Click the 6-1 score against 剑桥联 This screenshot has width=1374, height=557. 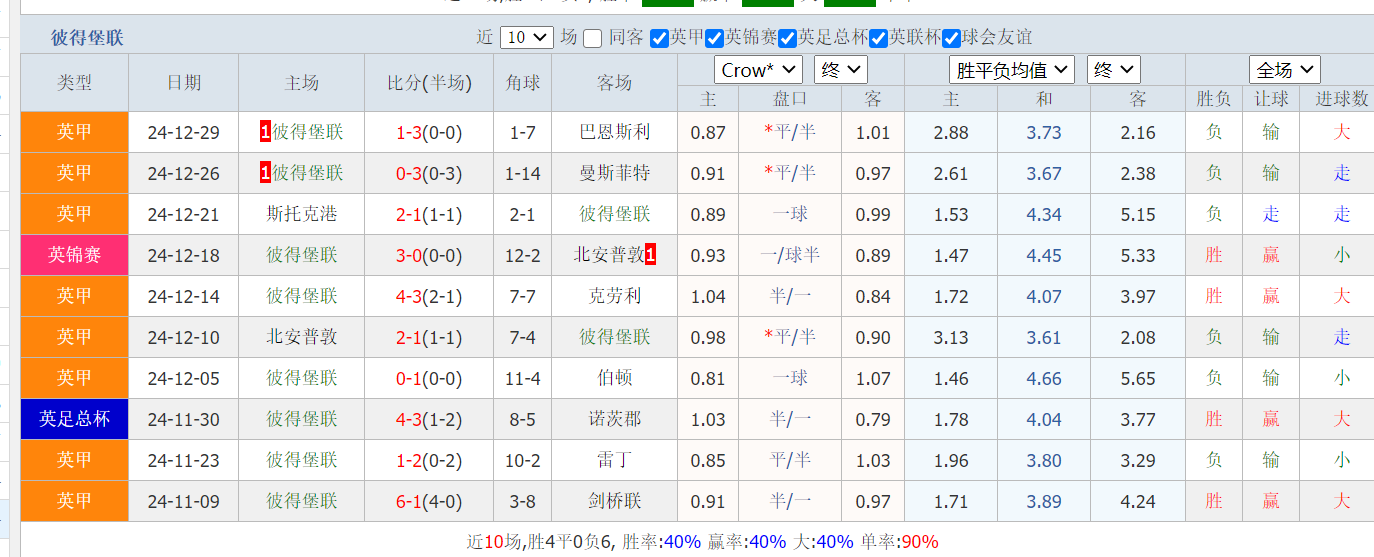point(408,501)
